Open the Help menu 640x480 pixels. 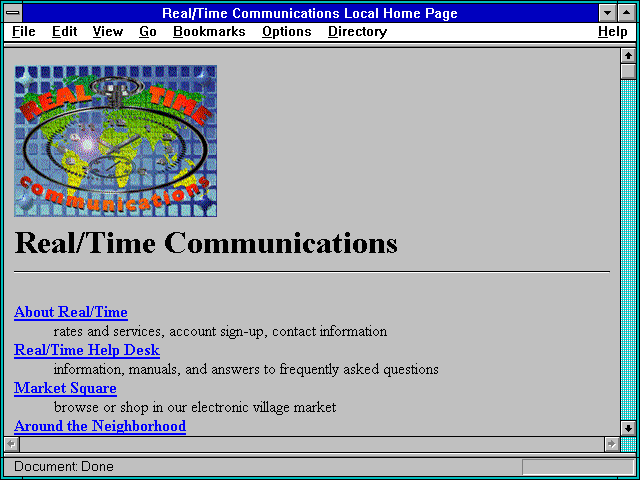pyautogui.click(x=613, y=32)
